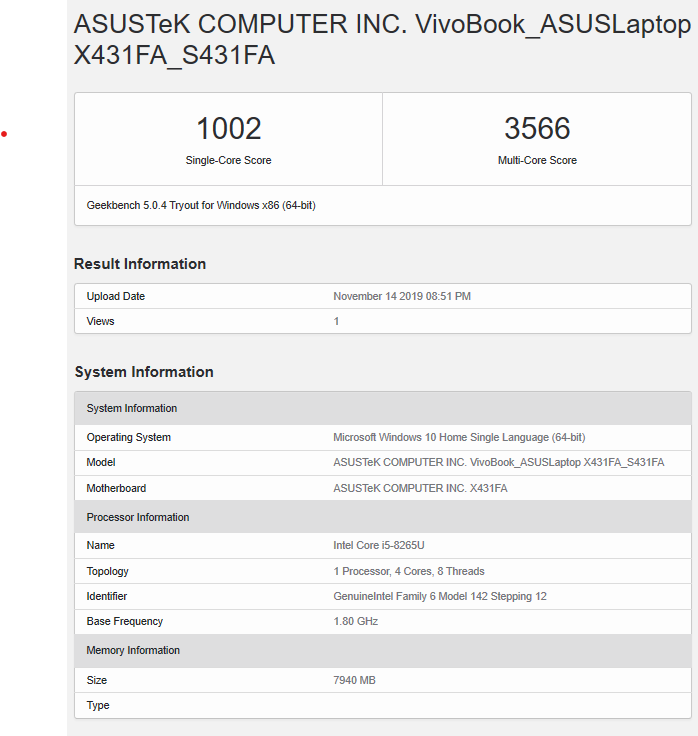
Task: Select Microsoft Windows 10 Home Single Language value
Action: pos(459,437)
